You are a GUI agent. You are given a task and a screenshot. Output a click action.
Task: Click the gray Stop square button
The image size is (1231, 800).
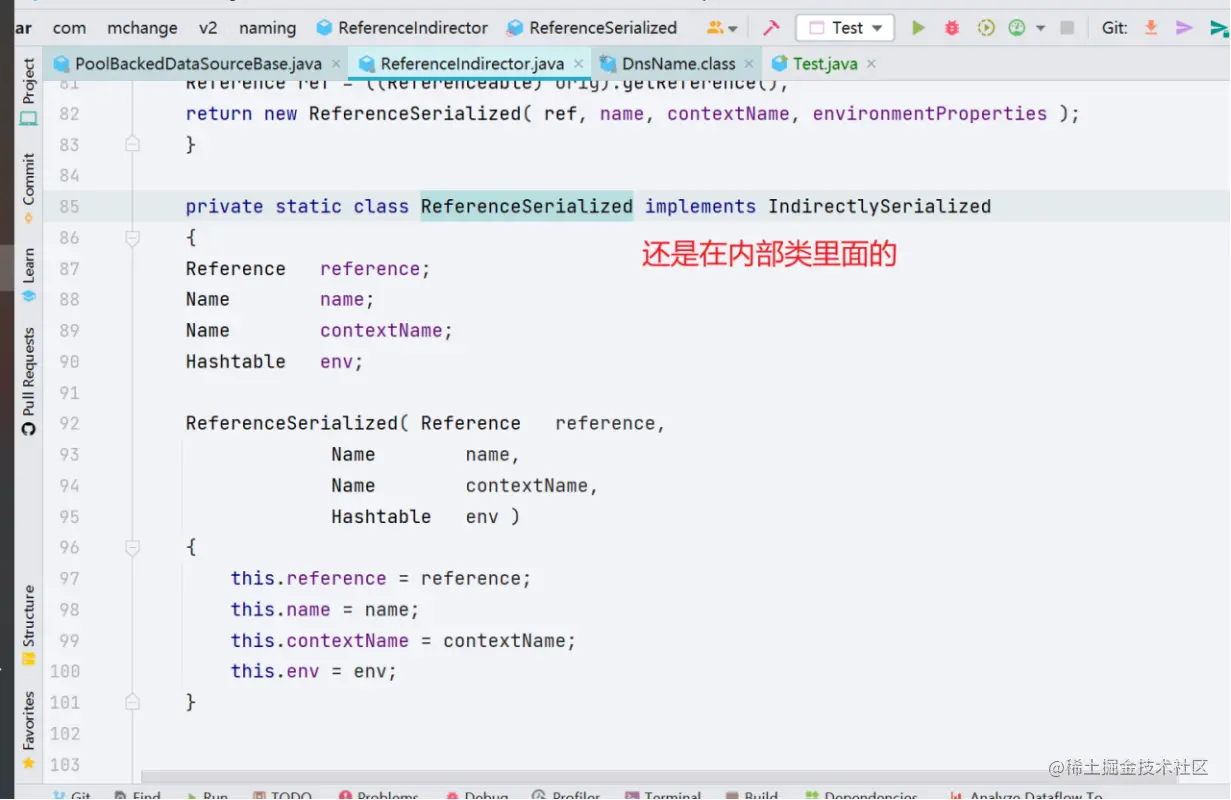point(1067,28)
